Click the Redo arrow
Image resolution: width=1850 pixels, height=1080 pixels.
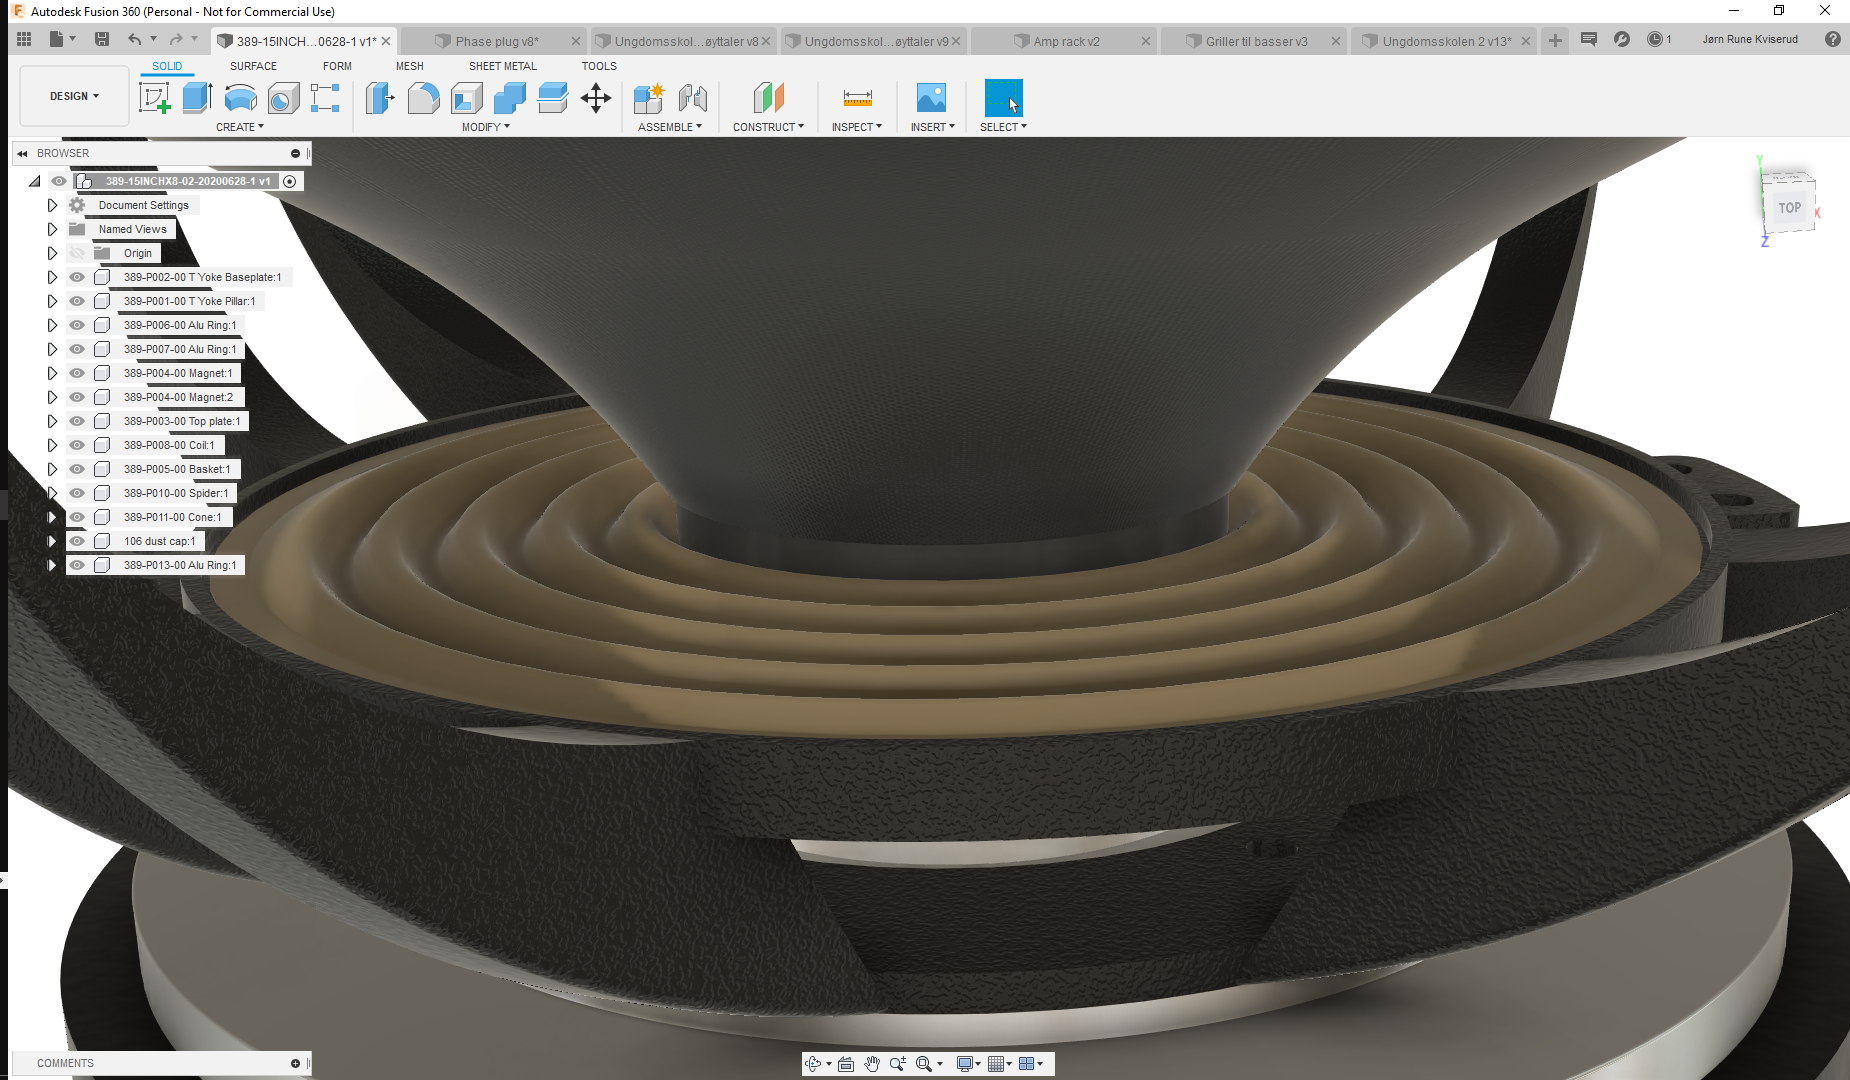point(176,39)
